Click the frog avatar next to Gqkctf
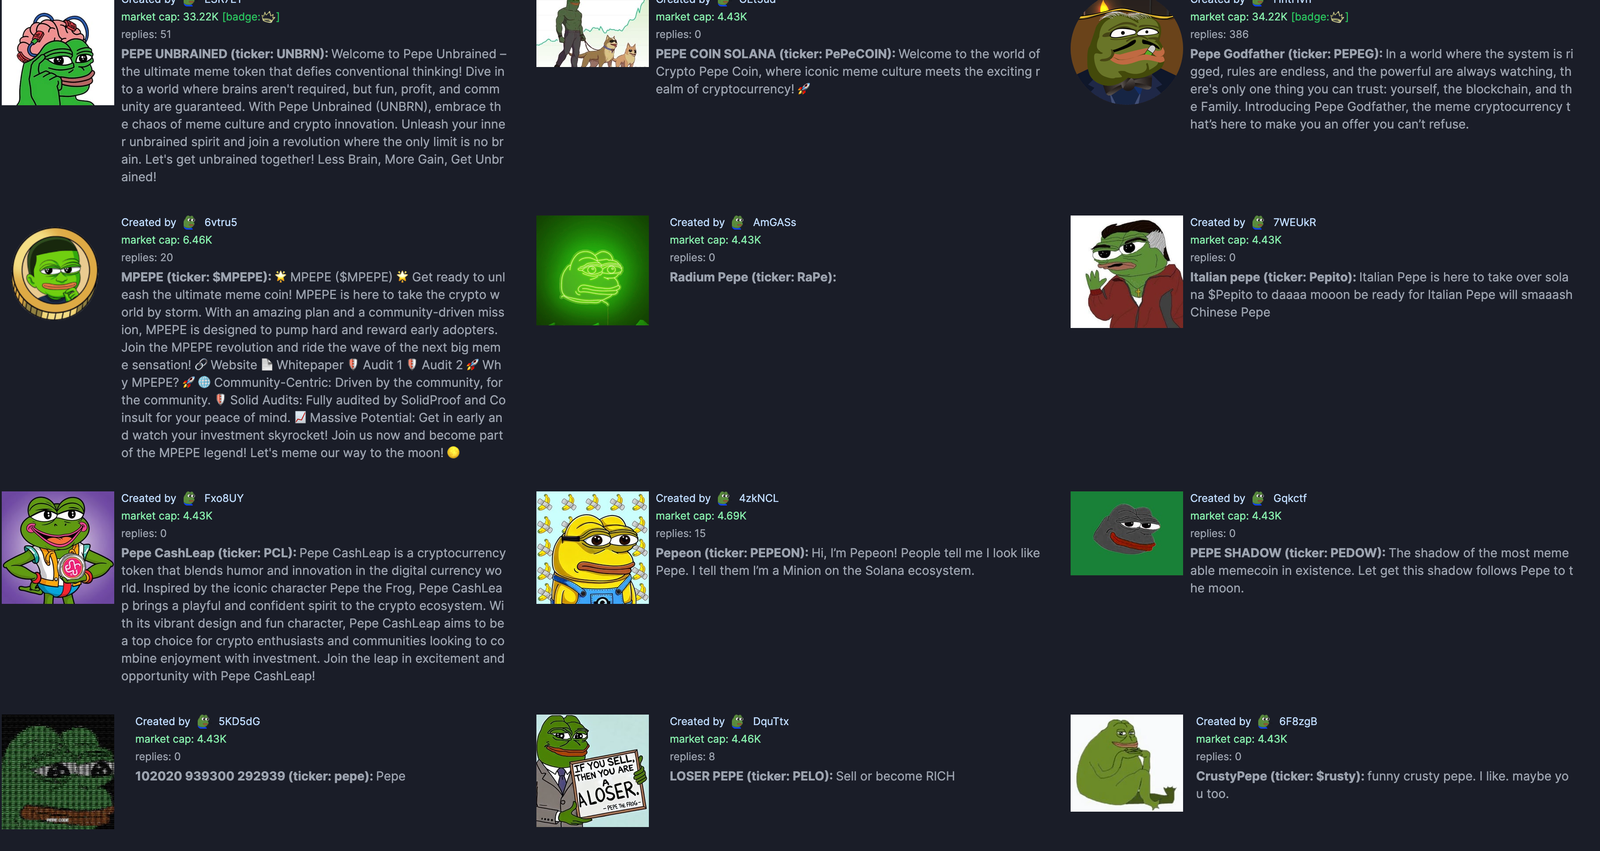This screenshot has height=851, width=1600. (x=1258, y=498)
